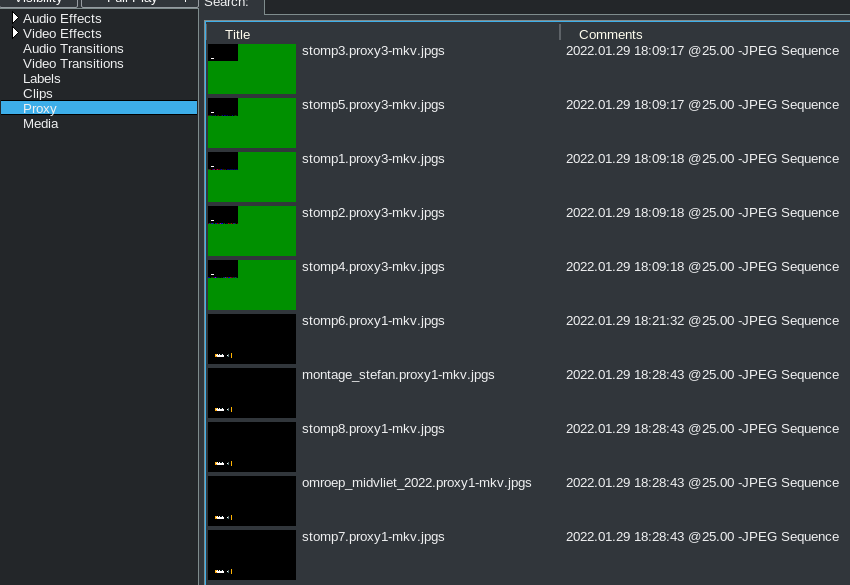
Task: Select the stomp5.proxy3-mkv.jpgs thumbnail
Action: [252, 123]
